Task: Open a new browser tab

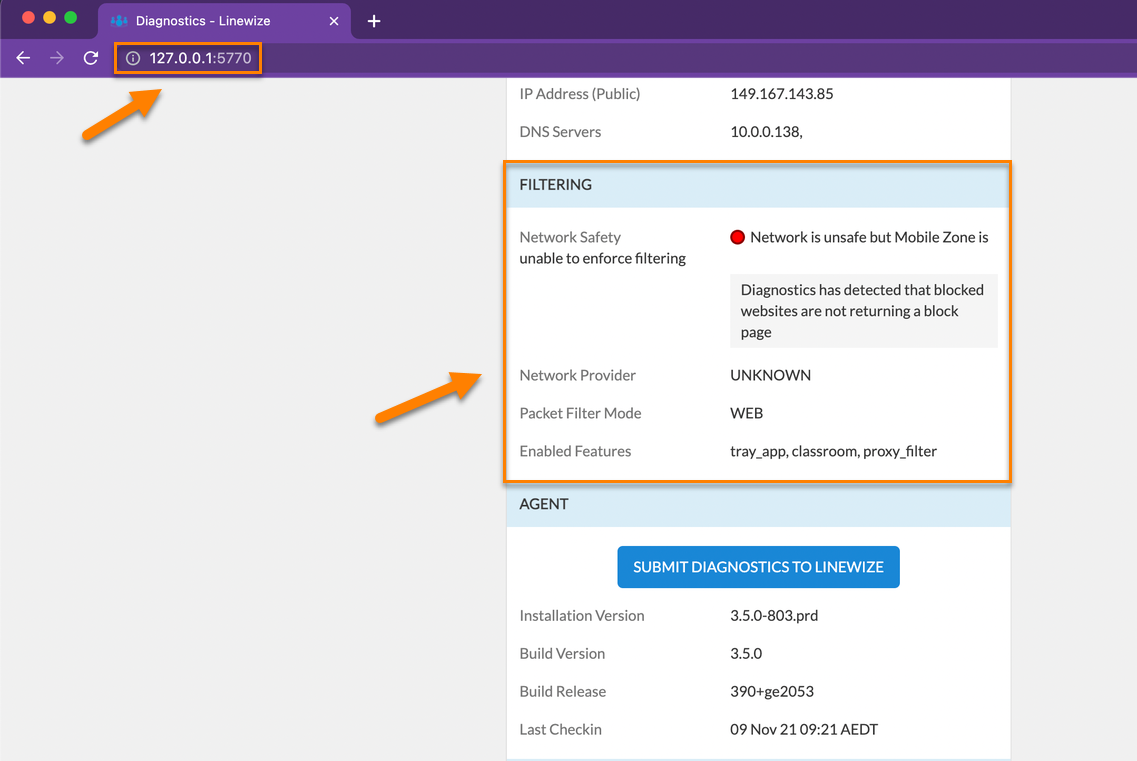Action: (x=374, y=21)
